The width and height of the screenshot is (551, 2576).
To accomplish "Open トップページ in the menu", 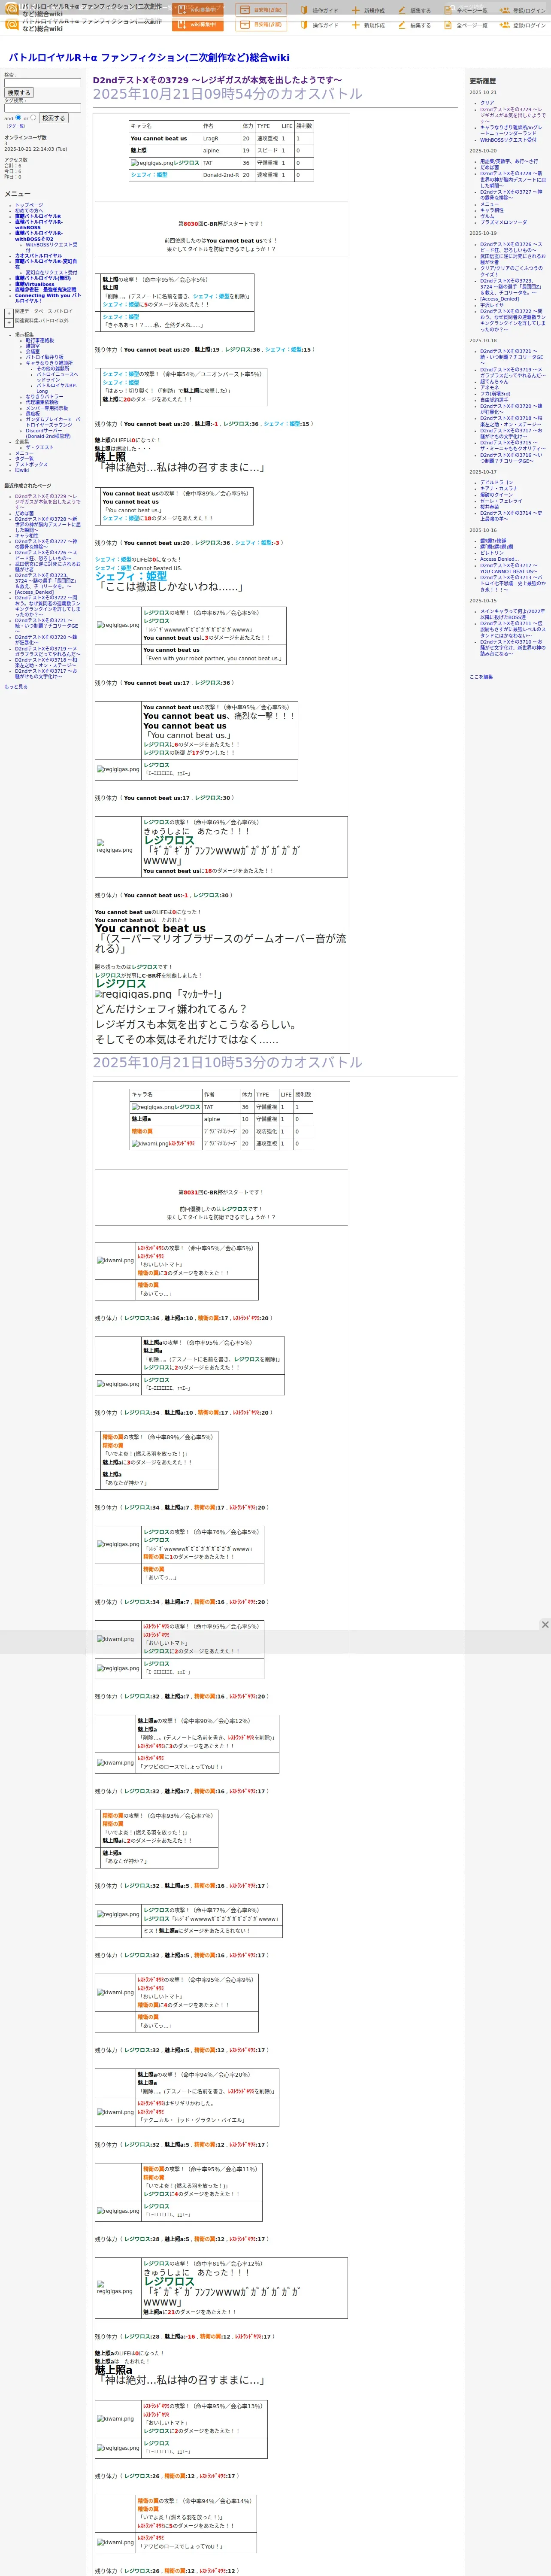I will click(29, 205).
